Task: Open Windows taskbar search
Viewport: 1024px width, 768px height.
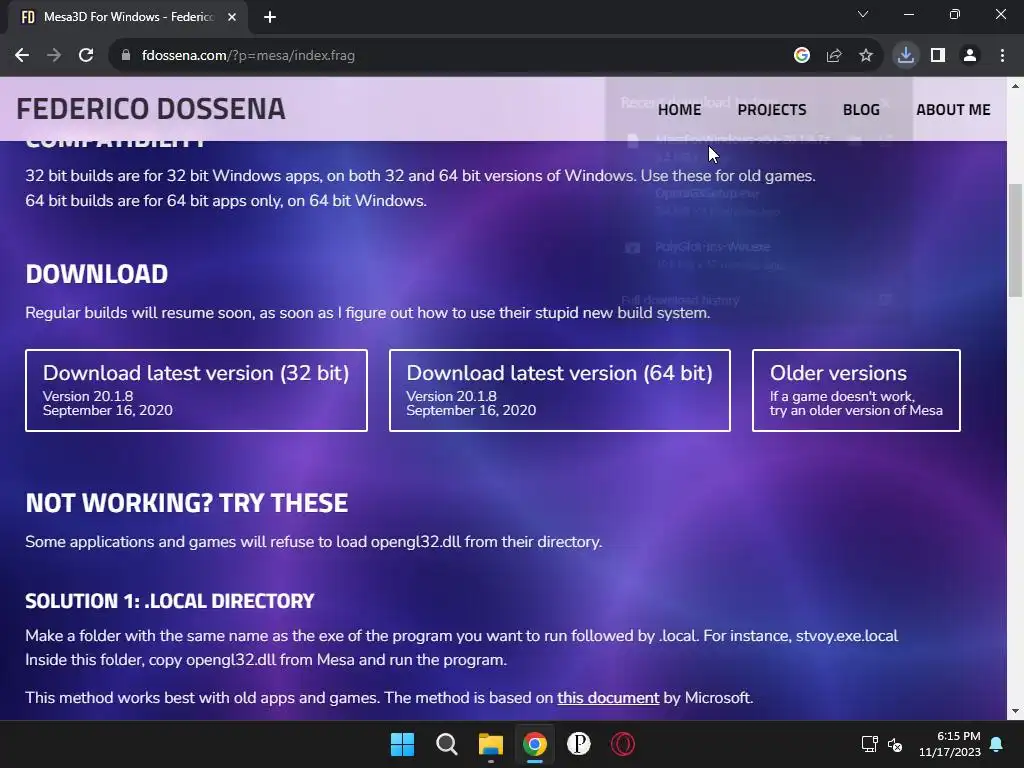Action: pos(447,744)
